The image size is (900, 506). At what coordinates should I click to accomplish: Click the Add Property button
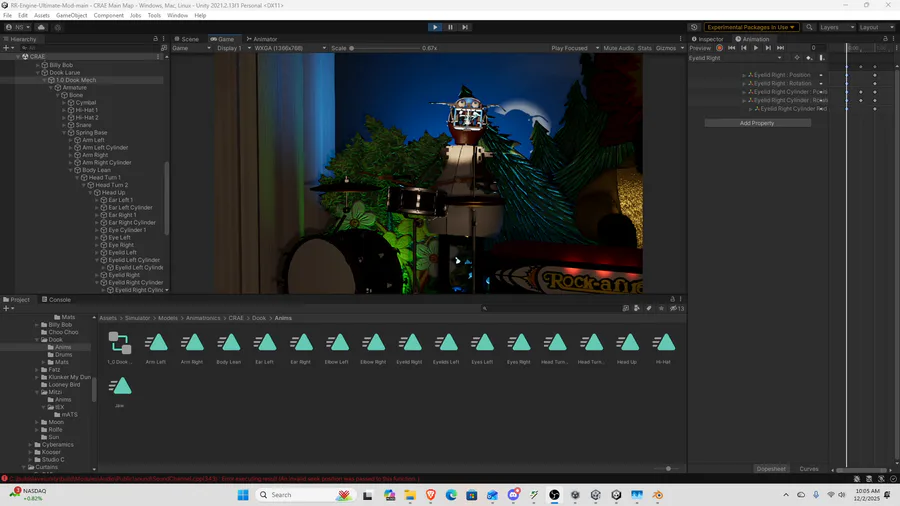click(x=757, y=123)
